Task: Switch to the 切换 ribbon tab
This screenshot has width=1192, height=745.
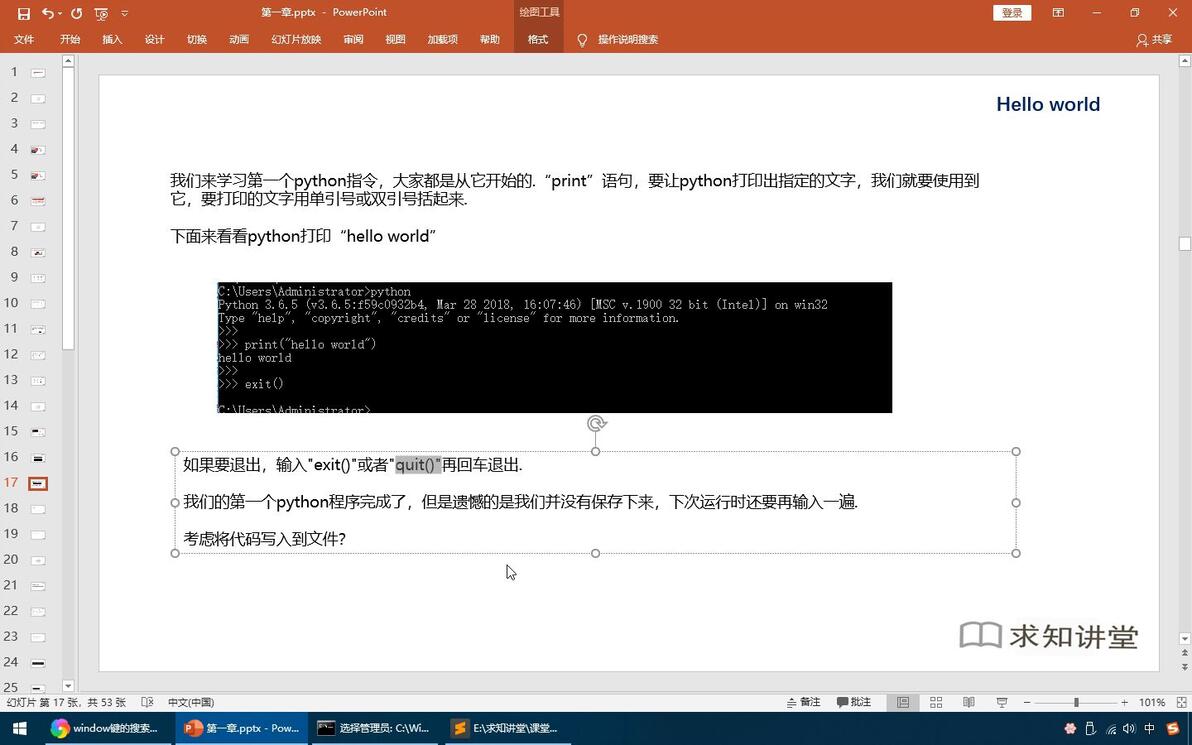Action: (x=197, y=40)
